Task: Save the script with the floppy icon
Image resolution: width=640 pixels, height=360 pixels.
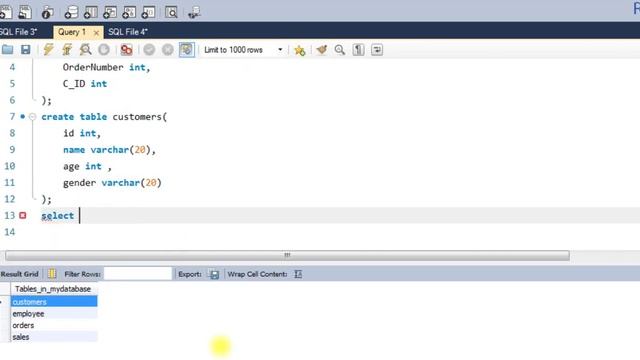Action: pyautogui.click(x=25, y=50)
